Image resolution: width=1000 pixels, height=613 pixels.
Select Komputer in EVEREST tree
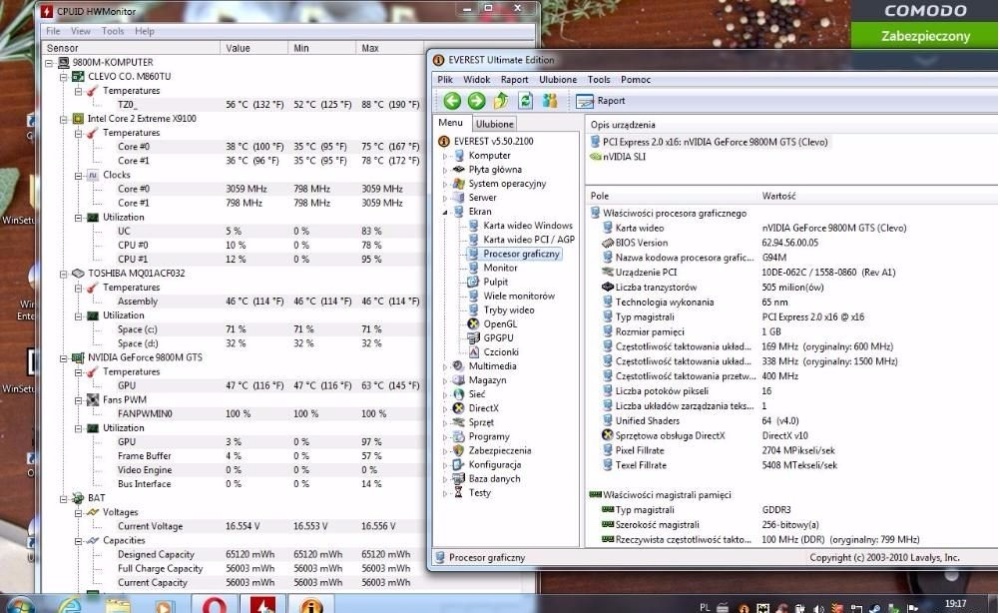coord(489,156)
